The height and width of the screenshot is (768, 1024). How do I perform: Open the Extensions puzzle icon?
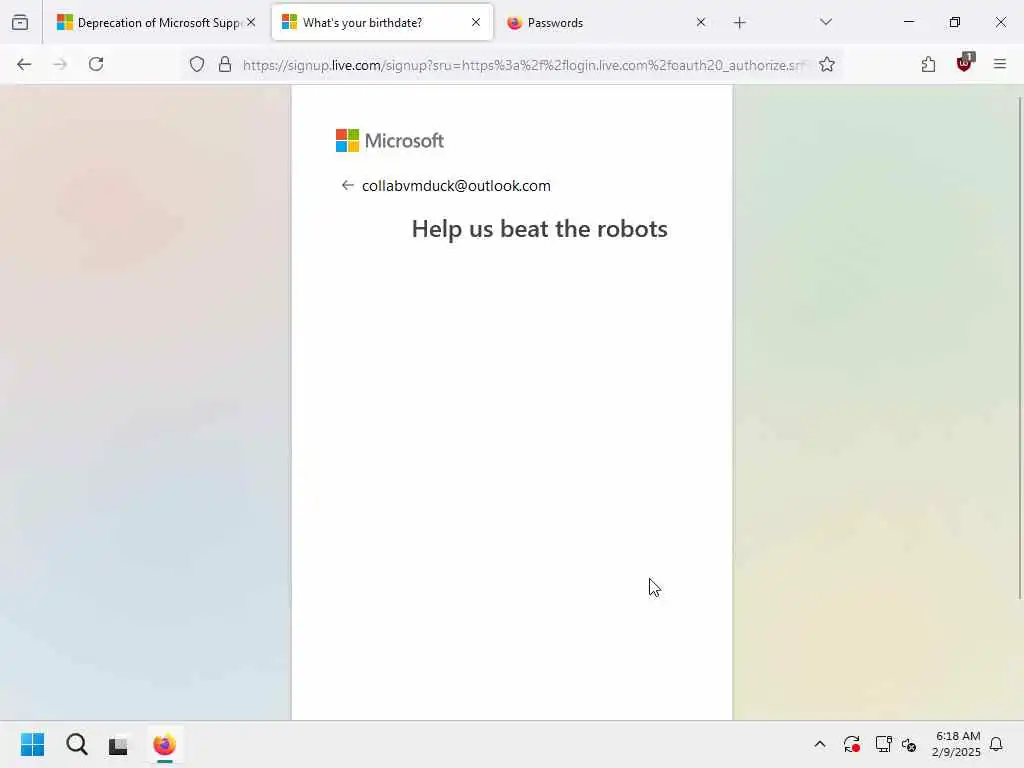[928, 64]
